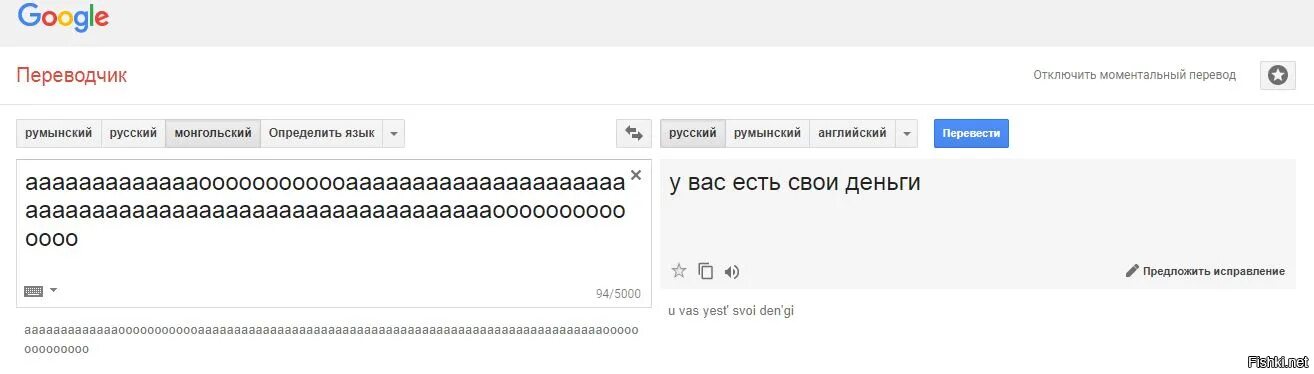Open phrasebook star button at top right

click(1278, 75)
